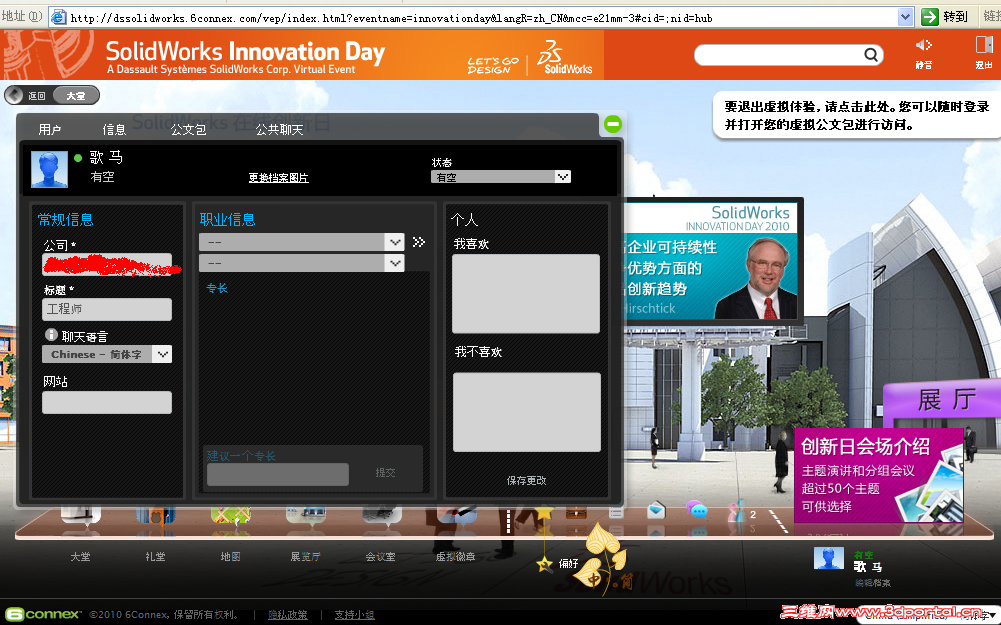This screenshot has height=625, width=1001.
Task: Click the 公司 company input field
Action: [107, 264]
